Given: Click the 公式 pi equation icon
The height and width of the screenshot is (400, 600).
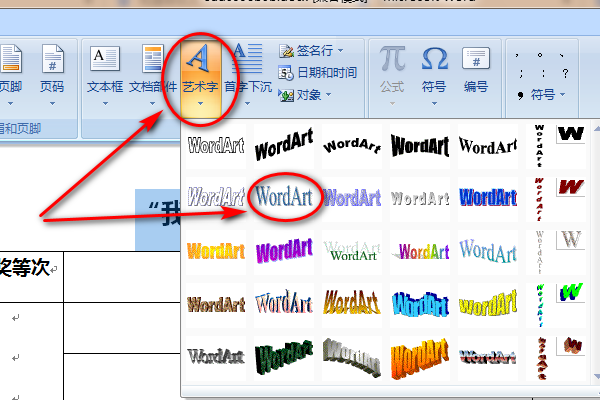Looking at the screenshot, I should (x=392, y=59).
